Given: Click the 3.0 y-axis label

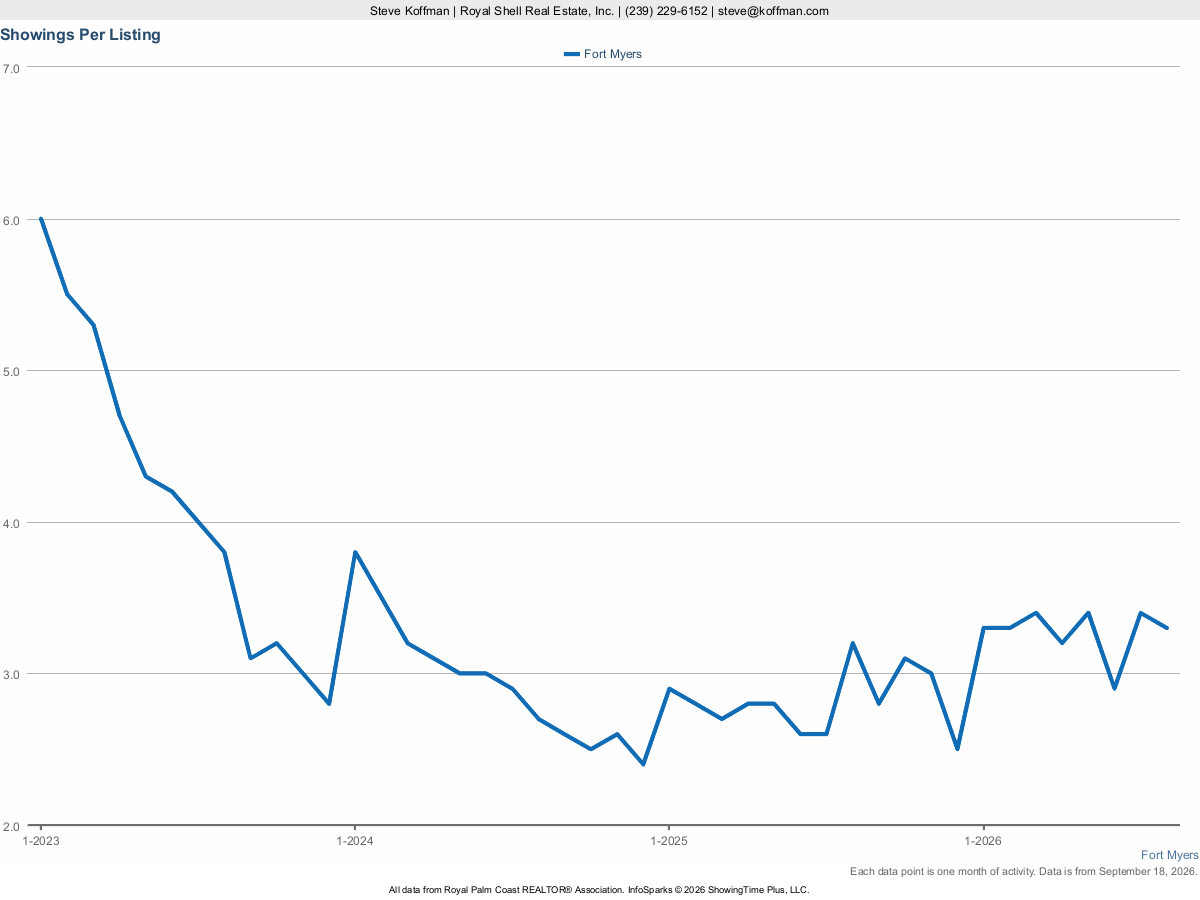Looking at the screenshot, I should [11, 674].
